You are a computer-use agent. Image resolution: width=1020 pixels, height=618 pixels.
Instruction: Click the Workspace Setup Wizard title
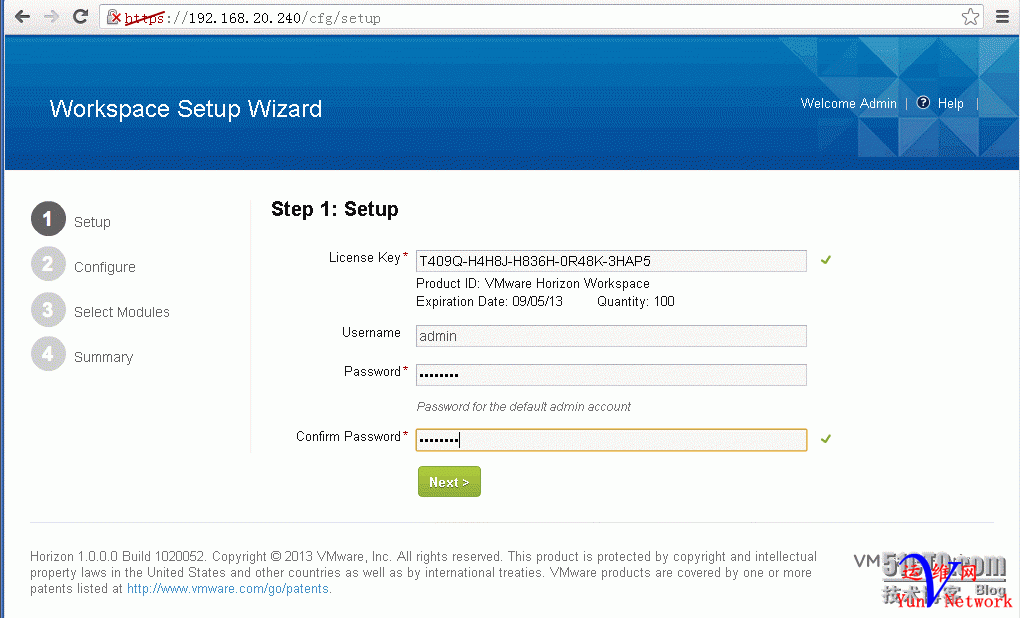pyautogui.click(x=186, y=109)
